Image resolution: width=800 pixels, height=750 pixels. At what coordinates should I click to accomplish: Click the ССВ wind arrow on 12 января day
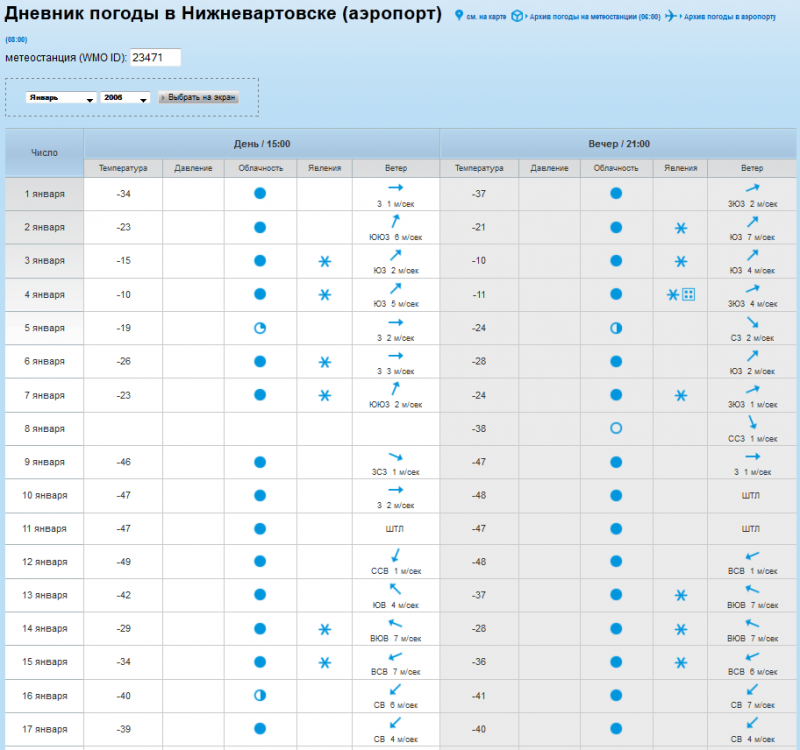coord(395,555)
